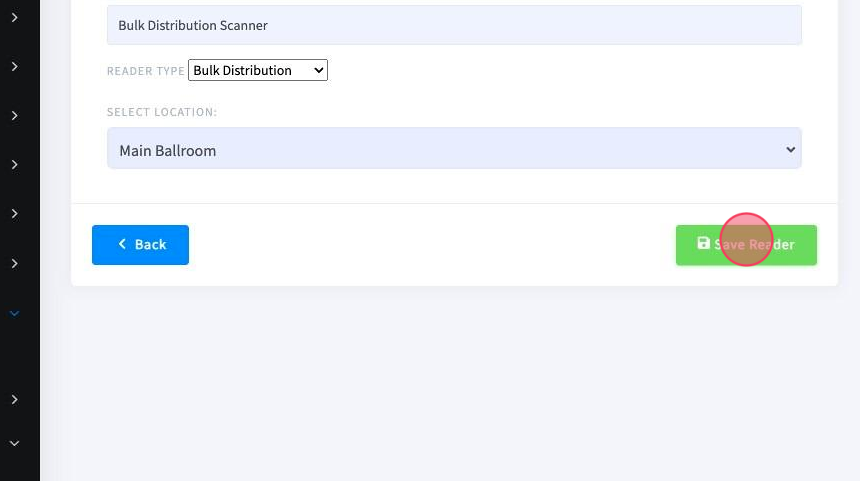Click the left arrow icon on Back button
860x481 pixels.
coord(122,244)
